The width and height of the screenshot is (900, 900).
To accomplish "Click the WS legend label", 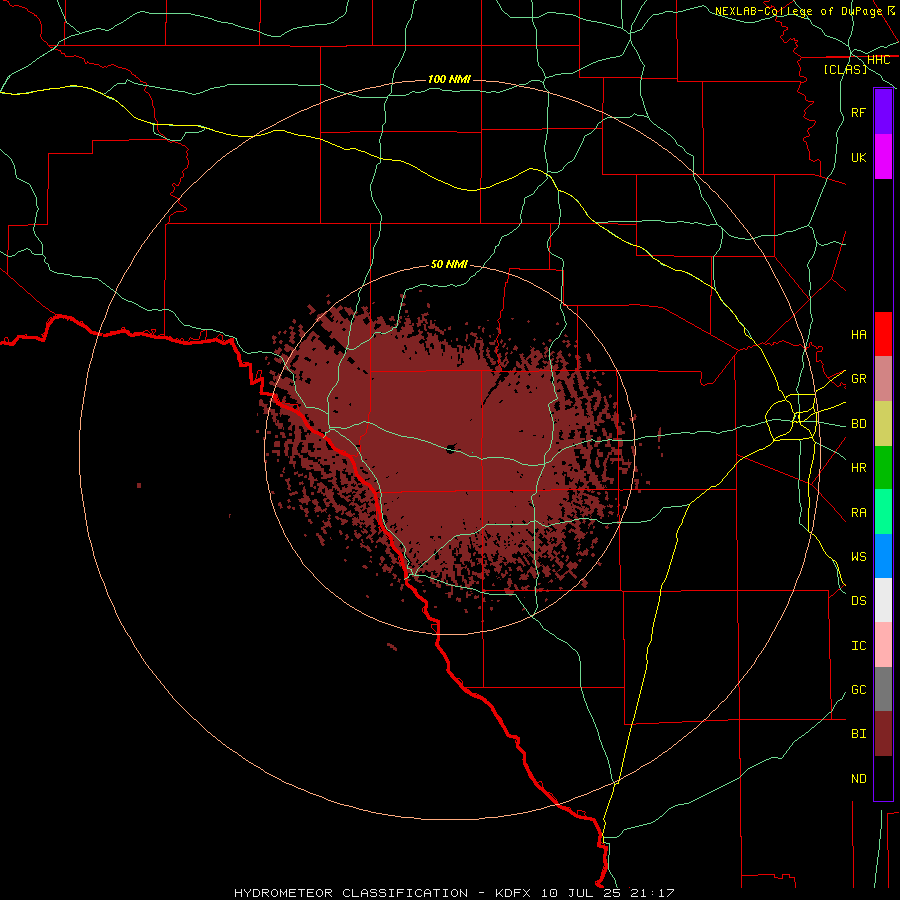I will pos(859,557).
